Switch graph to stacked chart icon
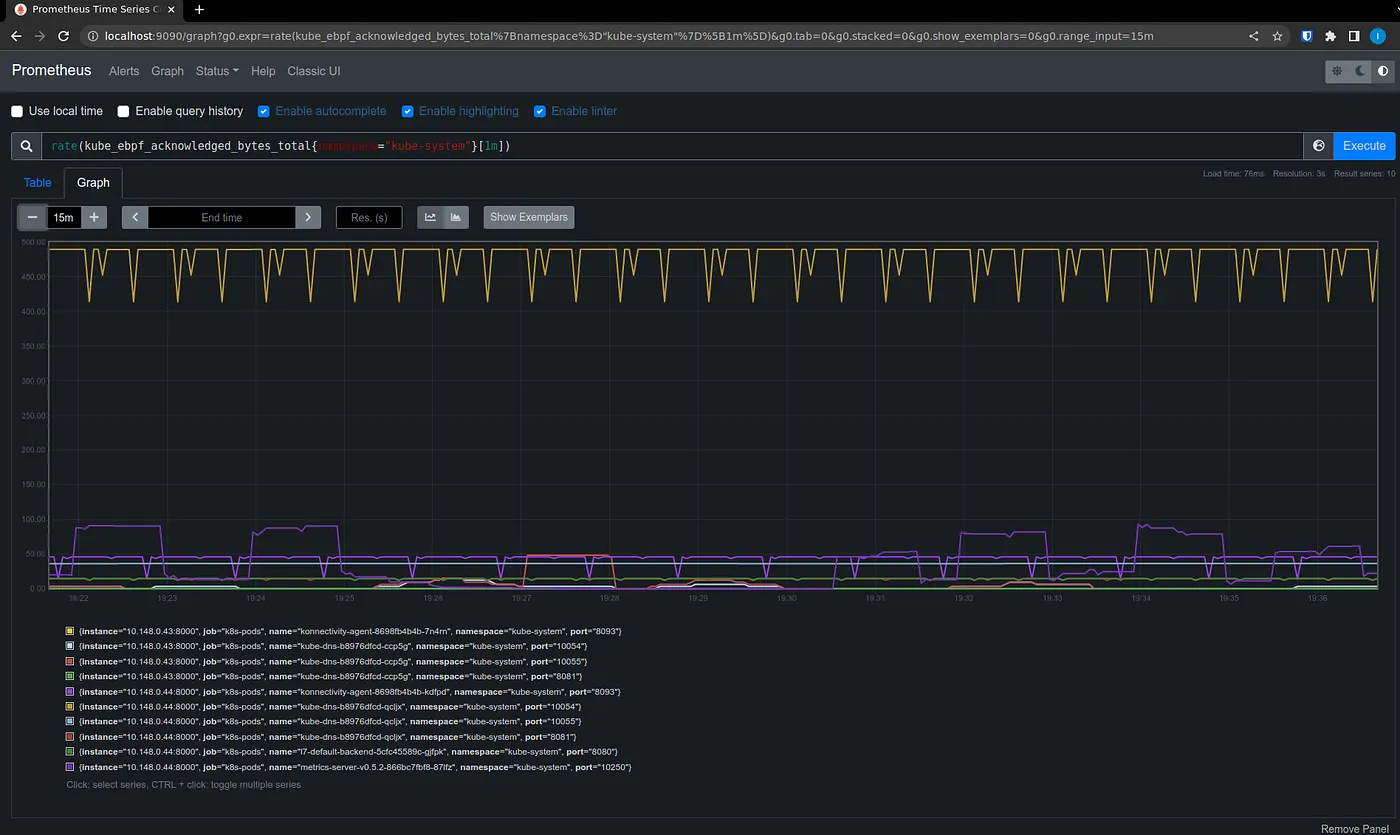 point(456,217)
